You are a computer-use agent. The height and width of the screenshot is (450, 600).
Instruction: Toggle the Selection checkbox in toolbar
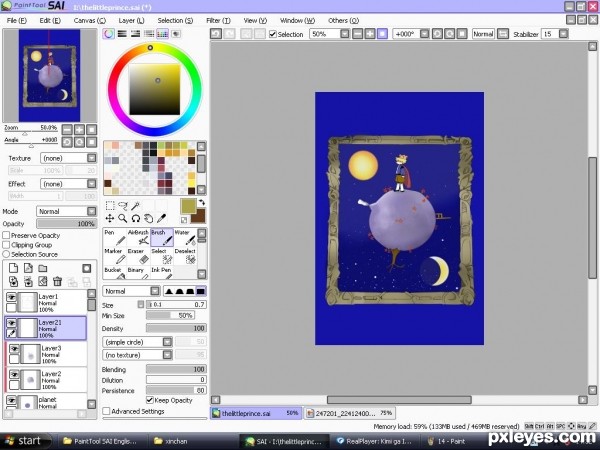click(x=272, y=34)
